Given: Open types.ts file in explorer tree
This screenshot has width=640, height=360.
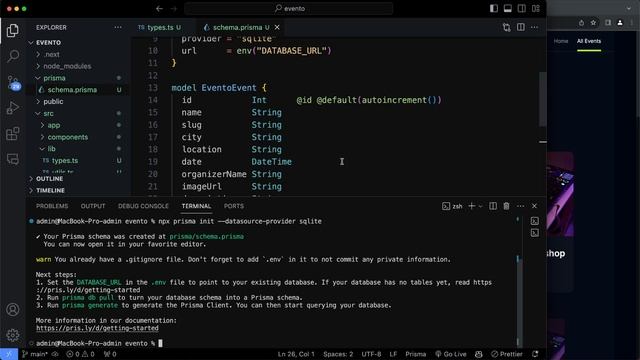Looking at the screenshot, I should [x=64, y=161].
